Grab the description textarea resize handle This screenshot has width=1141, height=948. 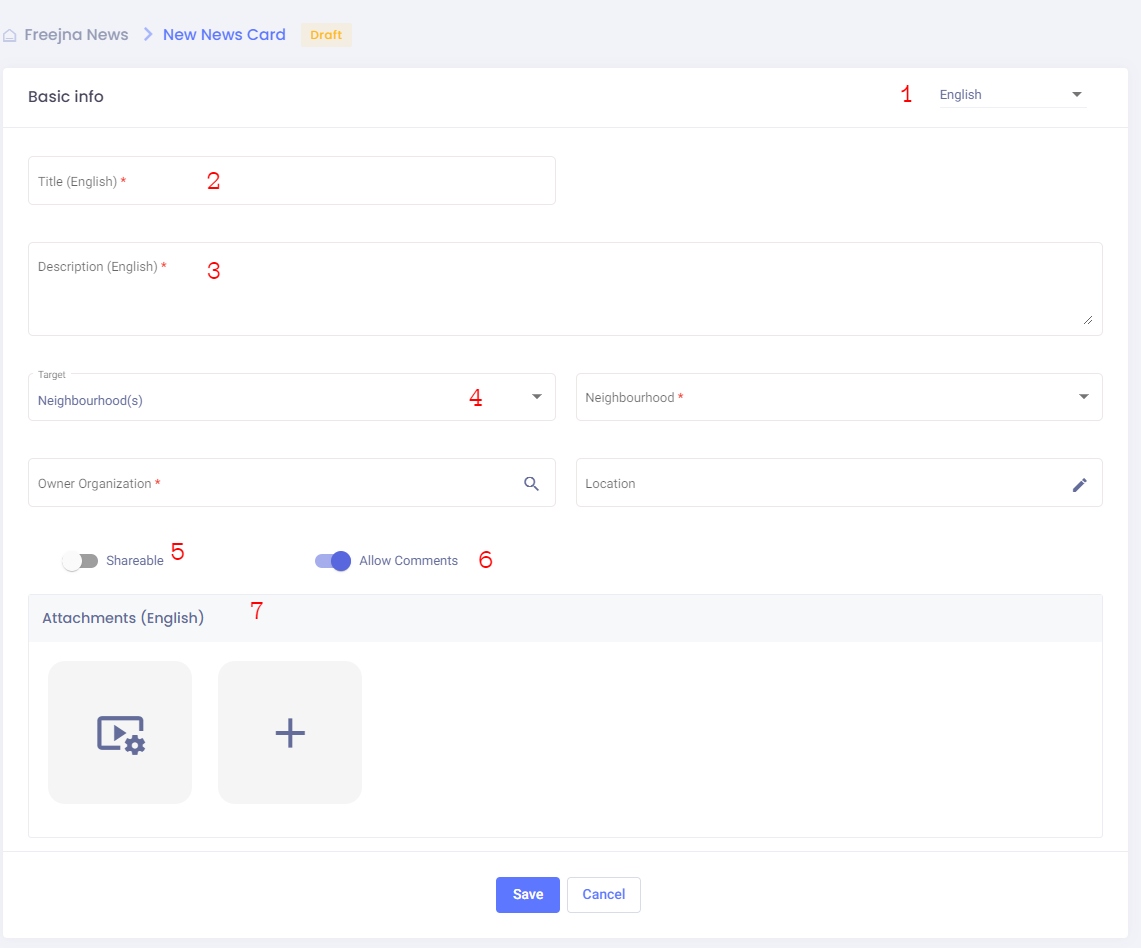point(1087,319)
